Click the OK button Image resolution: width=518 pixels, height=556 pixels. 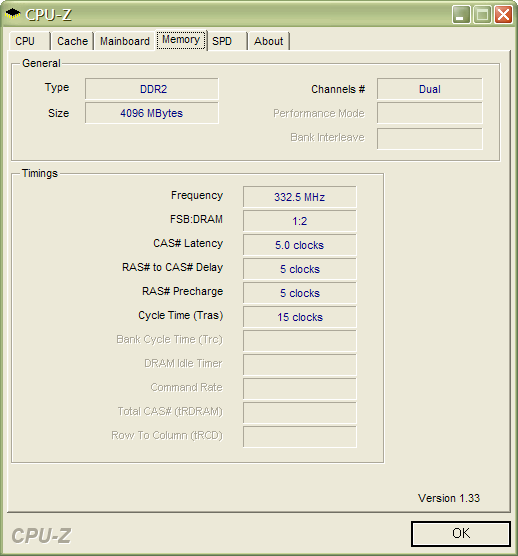461,533
